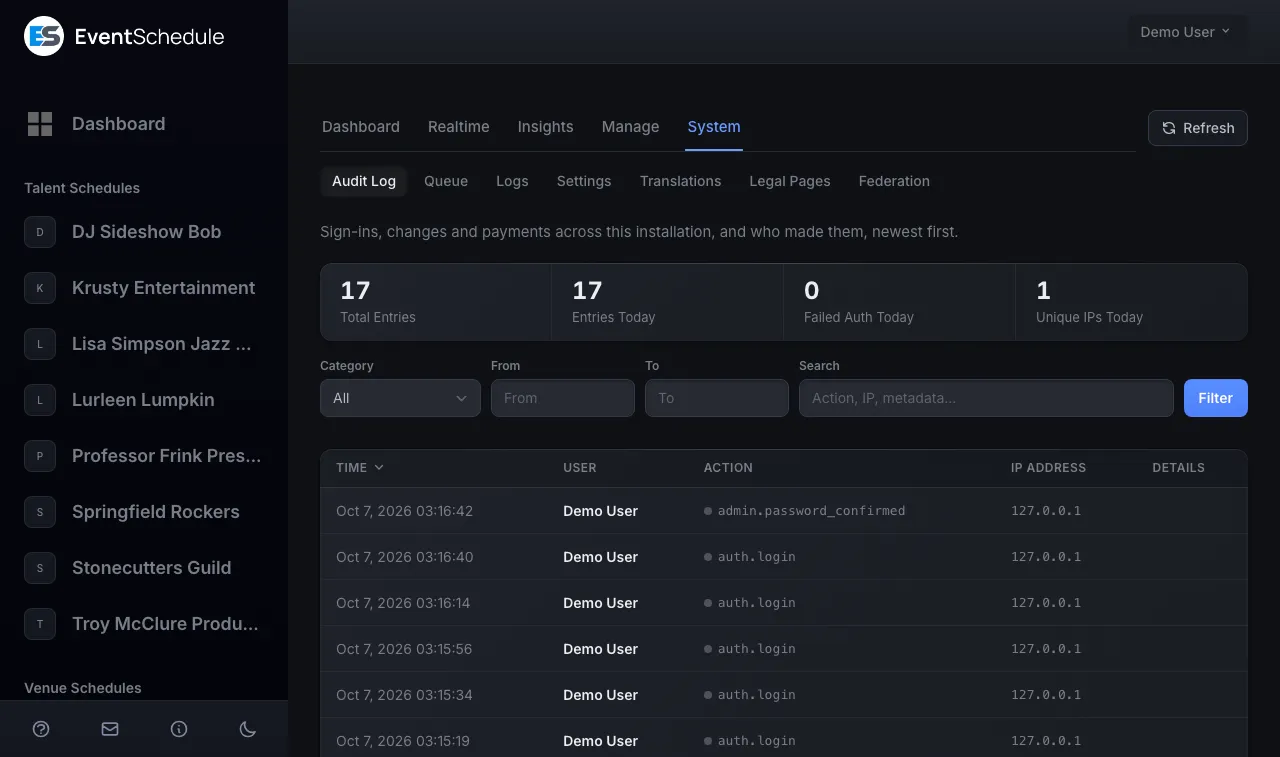Viewport: 1280px width, 757px height.
Task: Open the Settings sub-tab
Action: point(584,181)
